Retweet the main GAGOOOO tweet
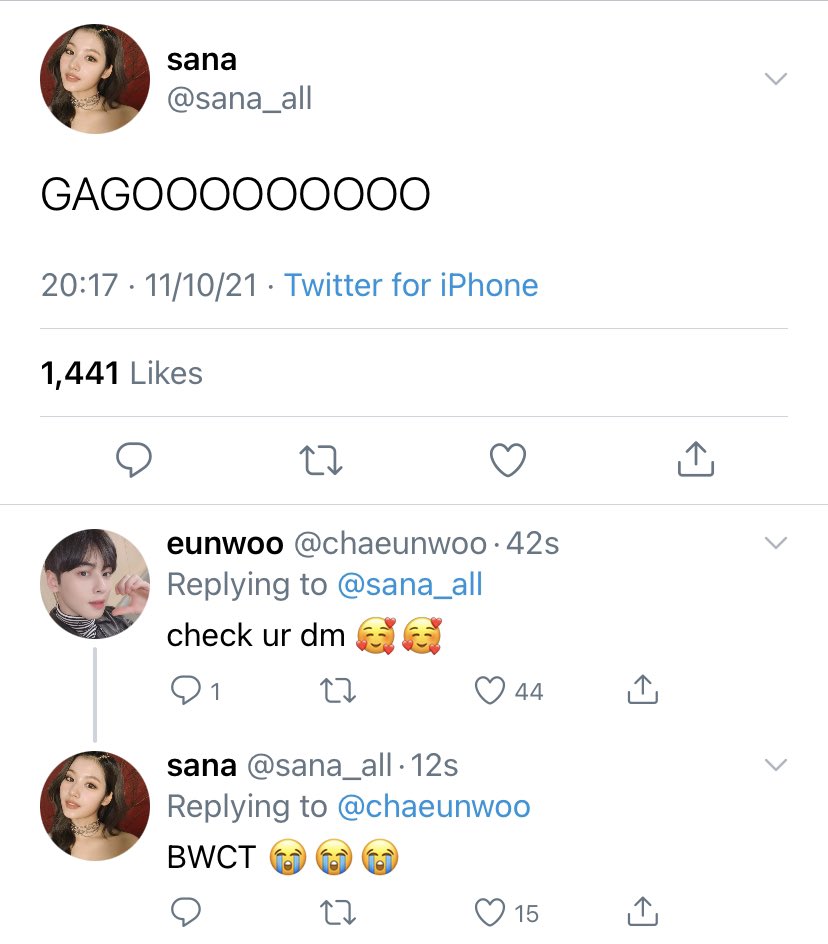Screen dimensions: 828x944 click(x=320, y=460)
